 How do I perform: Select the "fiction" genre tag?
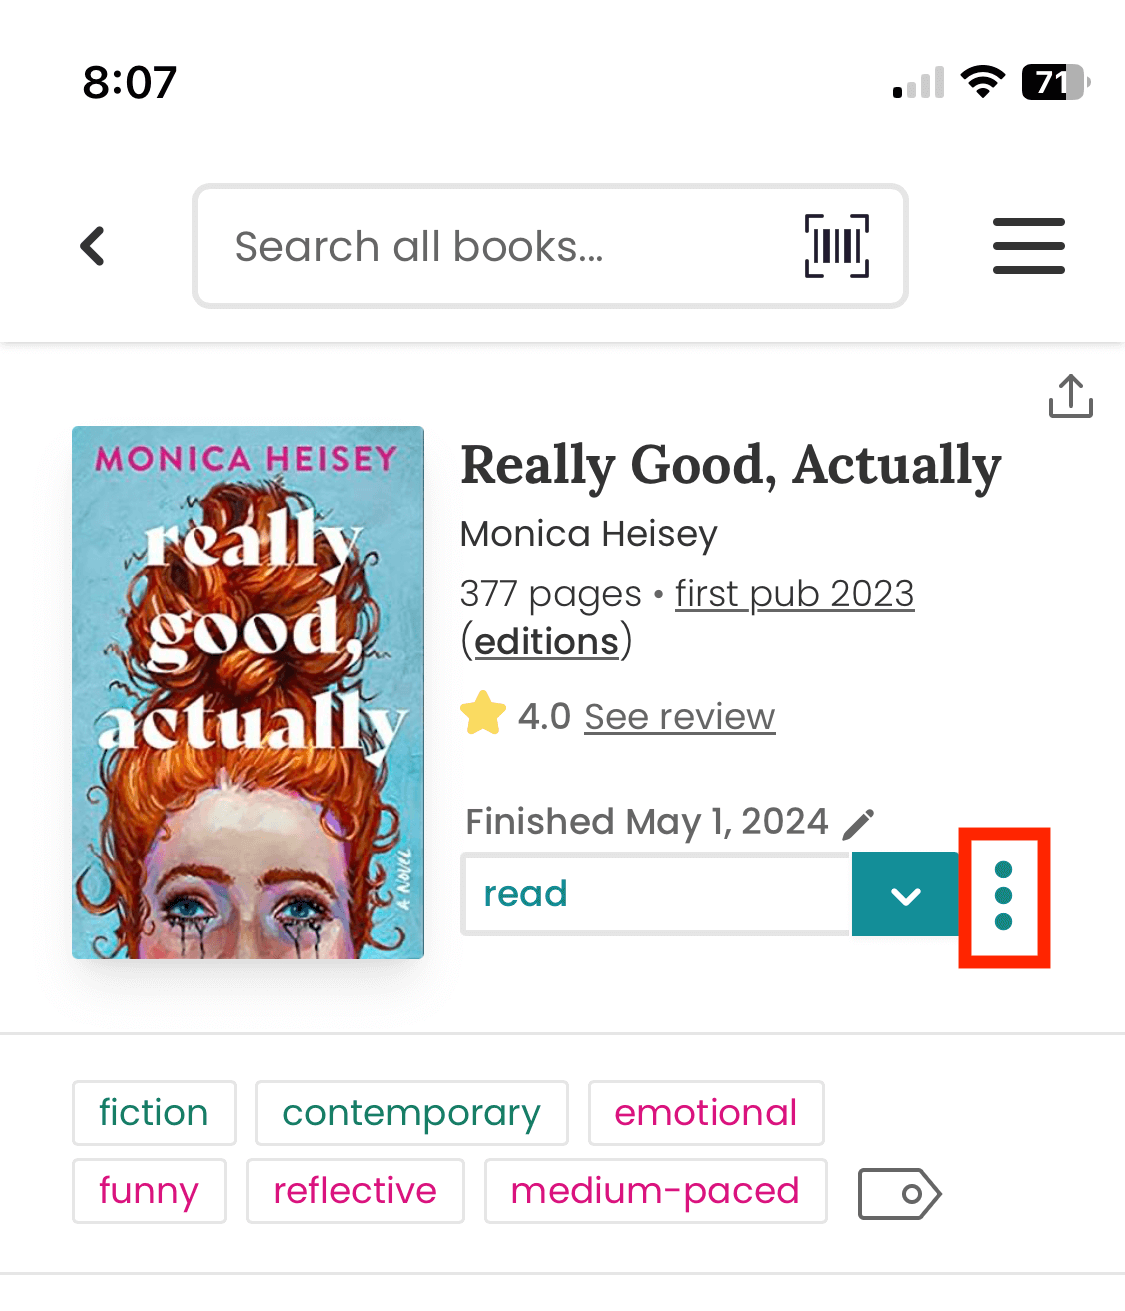[x=153, y=1112]
